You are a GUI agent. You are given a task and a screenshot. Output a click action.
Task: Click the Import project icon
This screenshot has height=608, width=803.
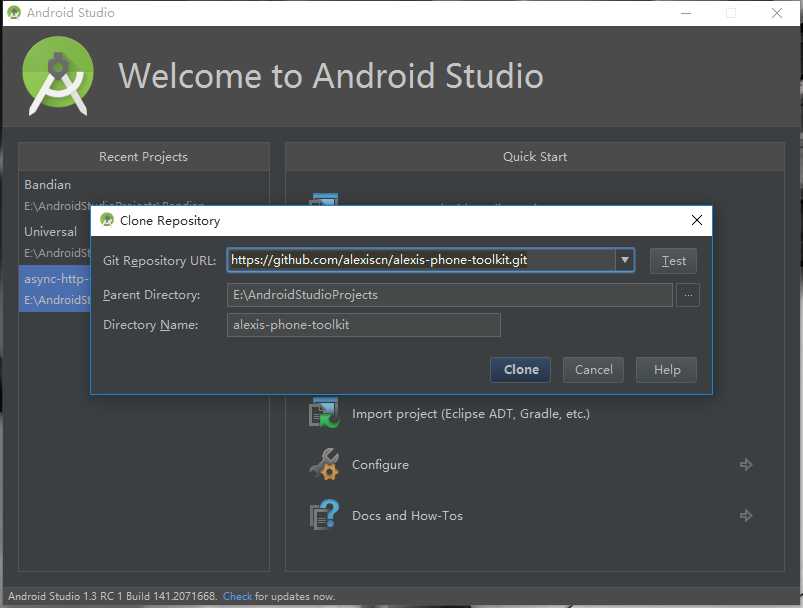click(324, 413)
